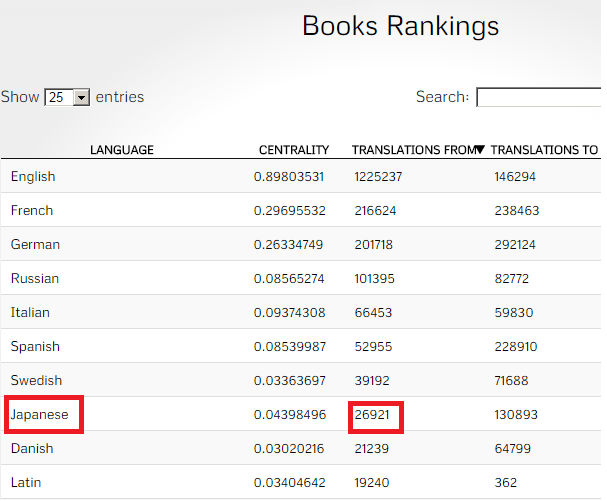Click translations to value 71688
Screen dimensions: 607x501
coord(511,381)
